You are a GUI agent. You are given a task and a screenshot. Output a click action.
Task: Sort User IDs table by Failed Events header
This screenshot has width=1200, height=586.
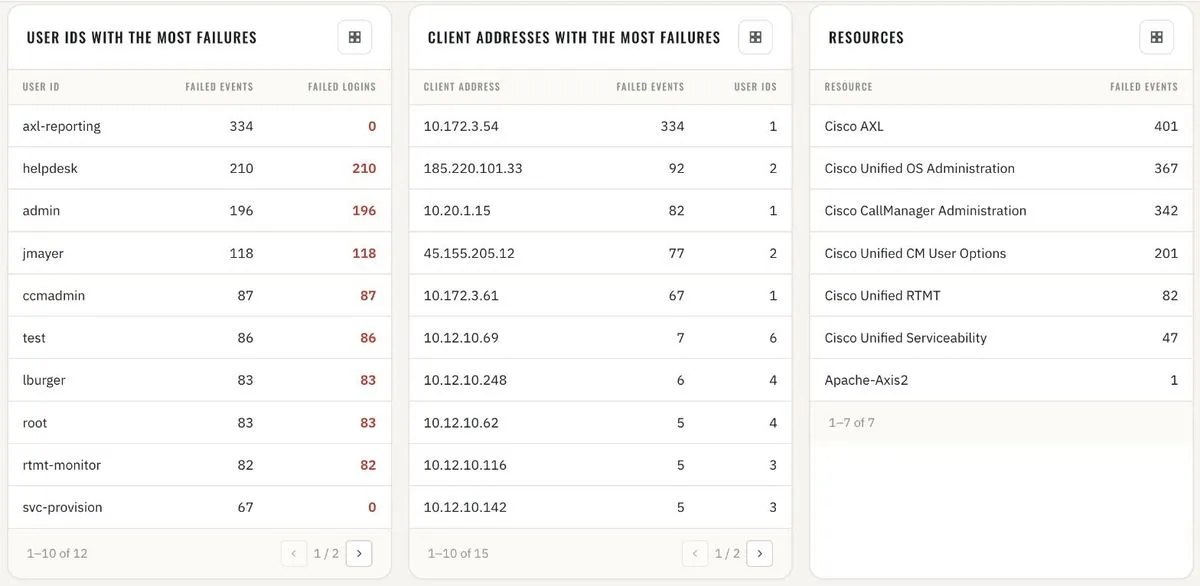pyautogui.click(x=219, y=87)
